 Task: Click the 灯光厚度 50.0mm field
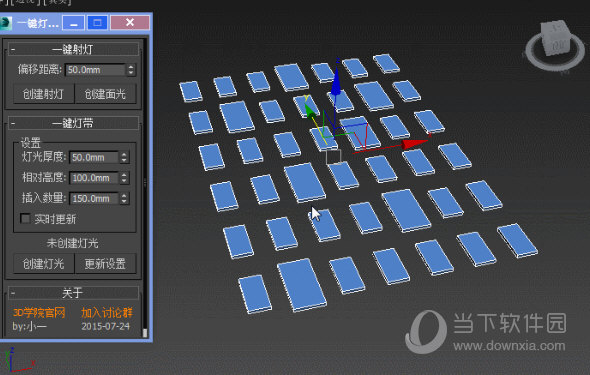pyautogui.click(x=94, y=157)
